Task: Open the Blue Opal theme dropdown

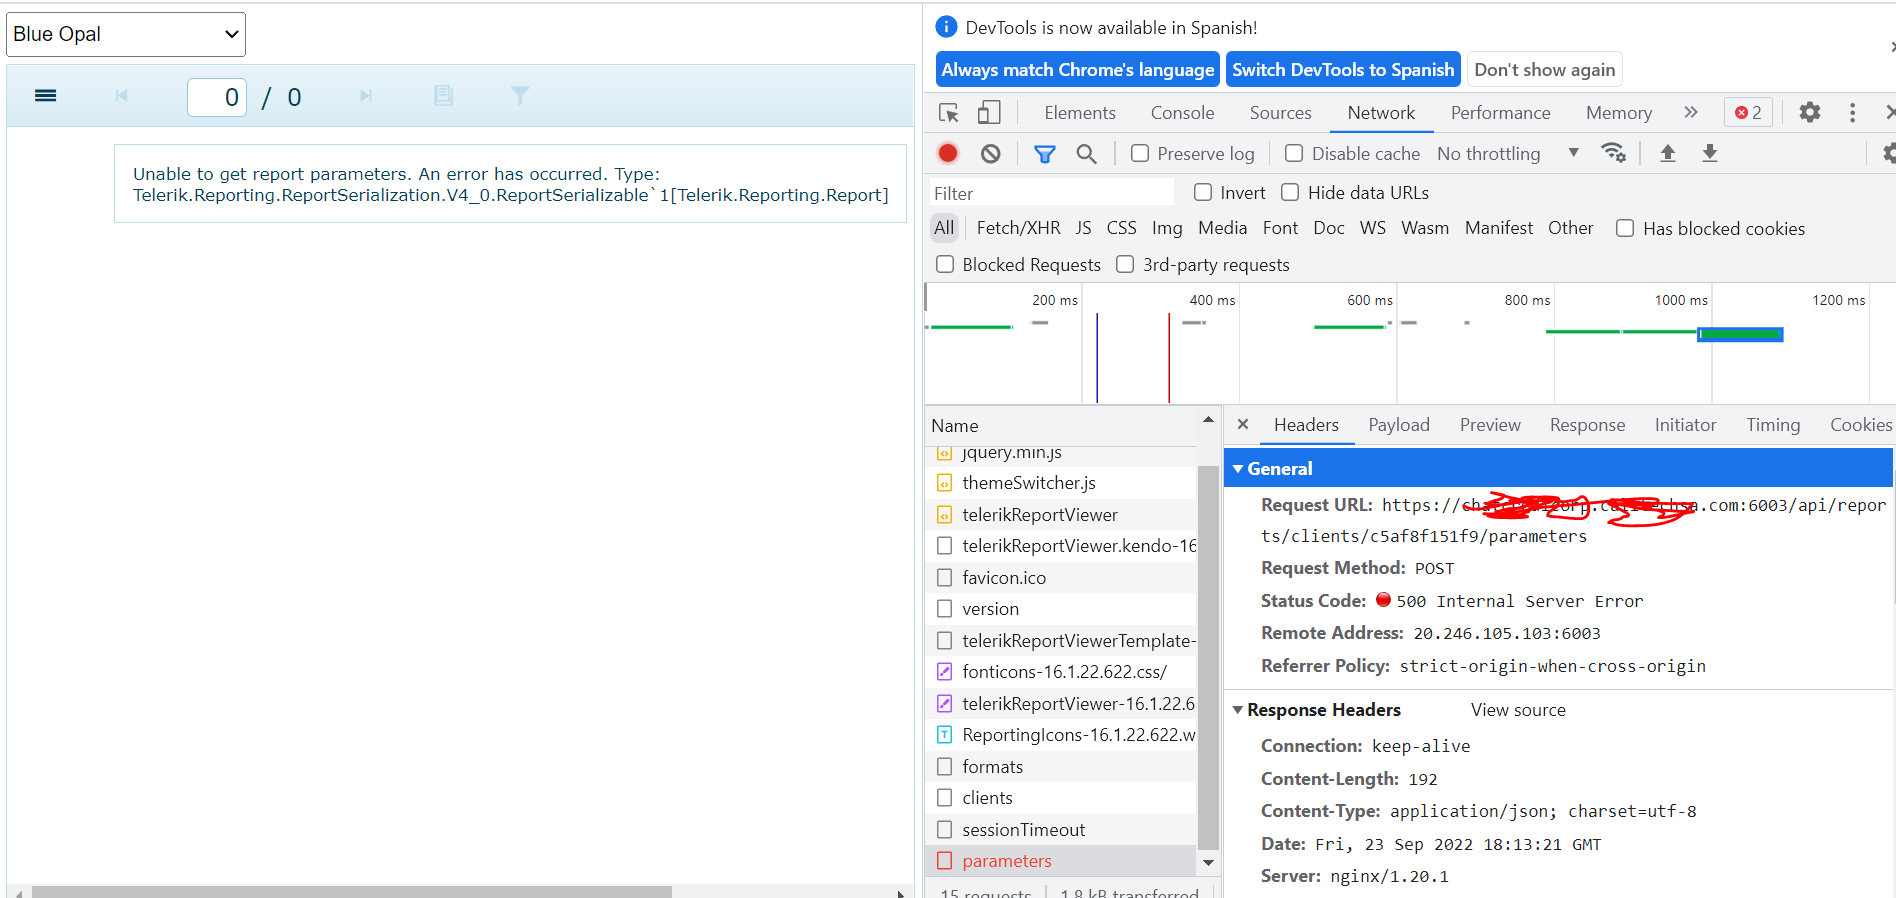Action: [126, 34]
